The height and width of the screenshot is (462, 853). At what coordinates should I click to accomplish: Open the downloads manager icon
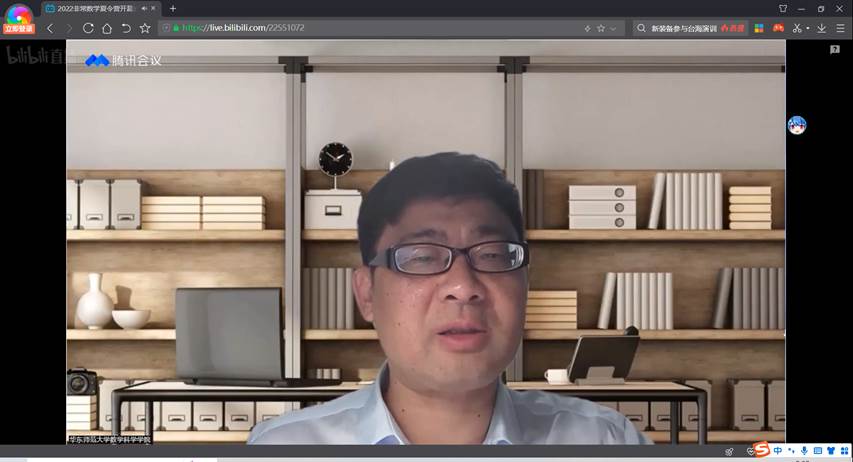pyautogui.click(x=823, y=28)
